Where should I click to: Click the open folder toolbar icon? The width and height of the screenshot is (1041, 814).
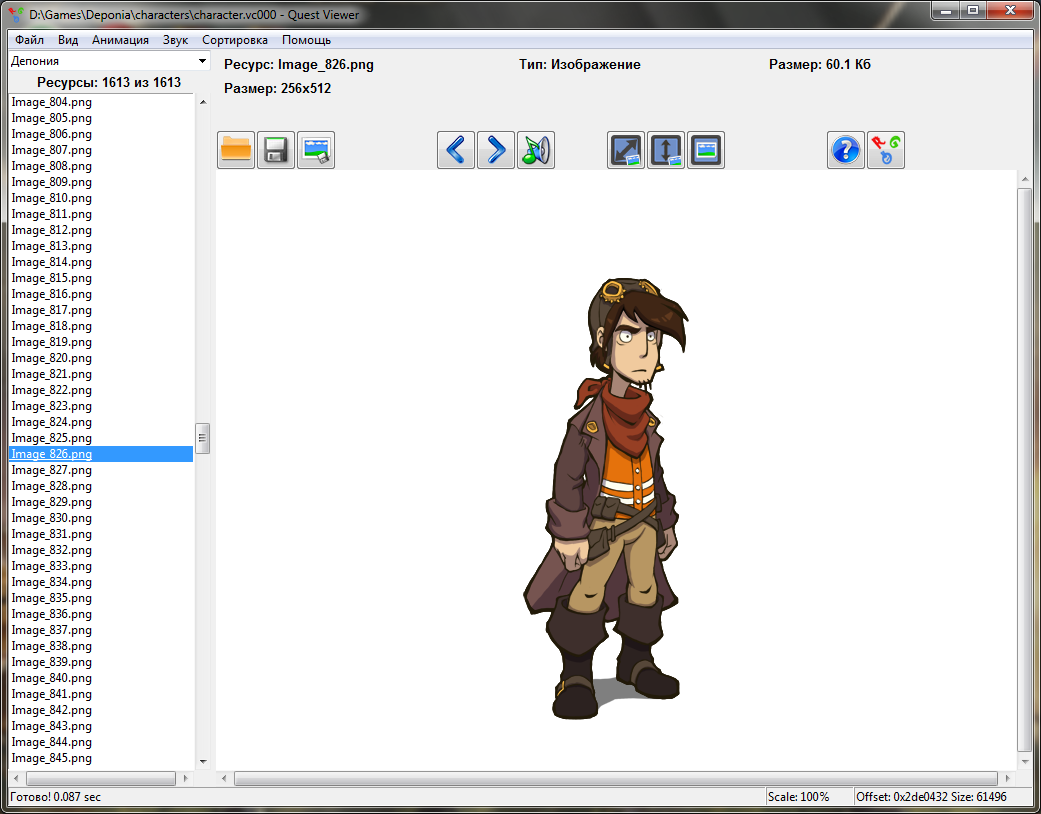pos(236,150)
